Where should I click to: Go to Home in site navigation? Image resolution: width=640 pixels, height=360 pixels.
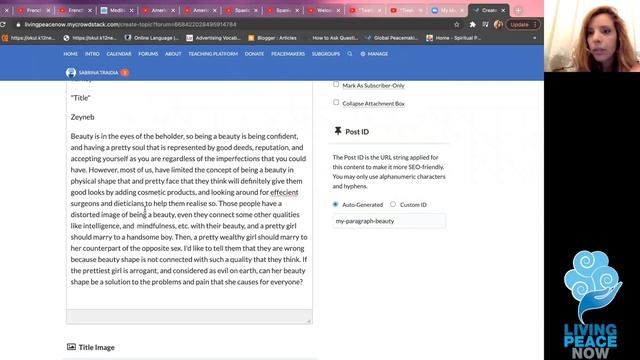coord(70,54)
